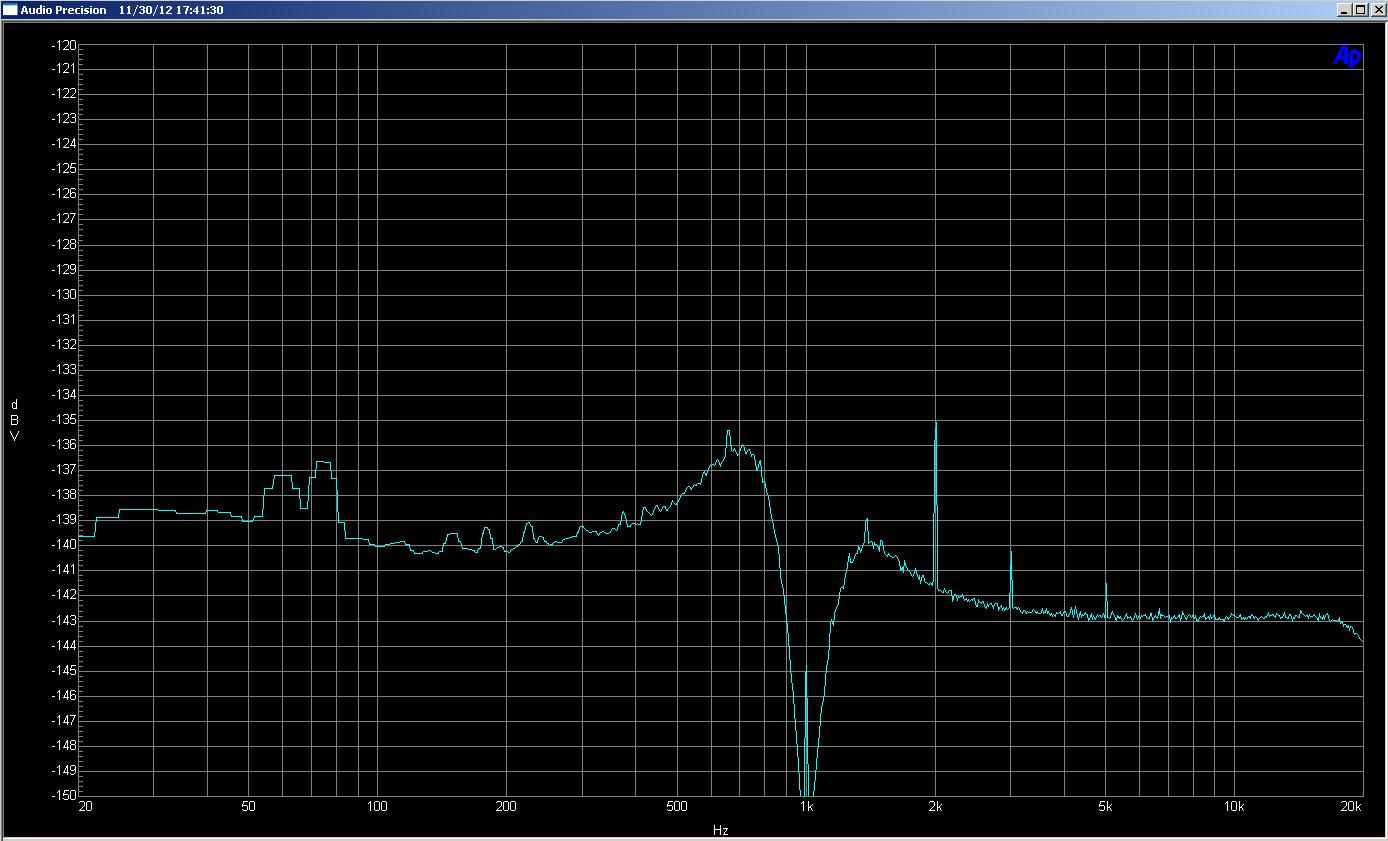Click the -135 label on the vertical axis
Image resolution: width=1388 pixels, height=841 pixels.
tap(63, 419)
